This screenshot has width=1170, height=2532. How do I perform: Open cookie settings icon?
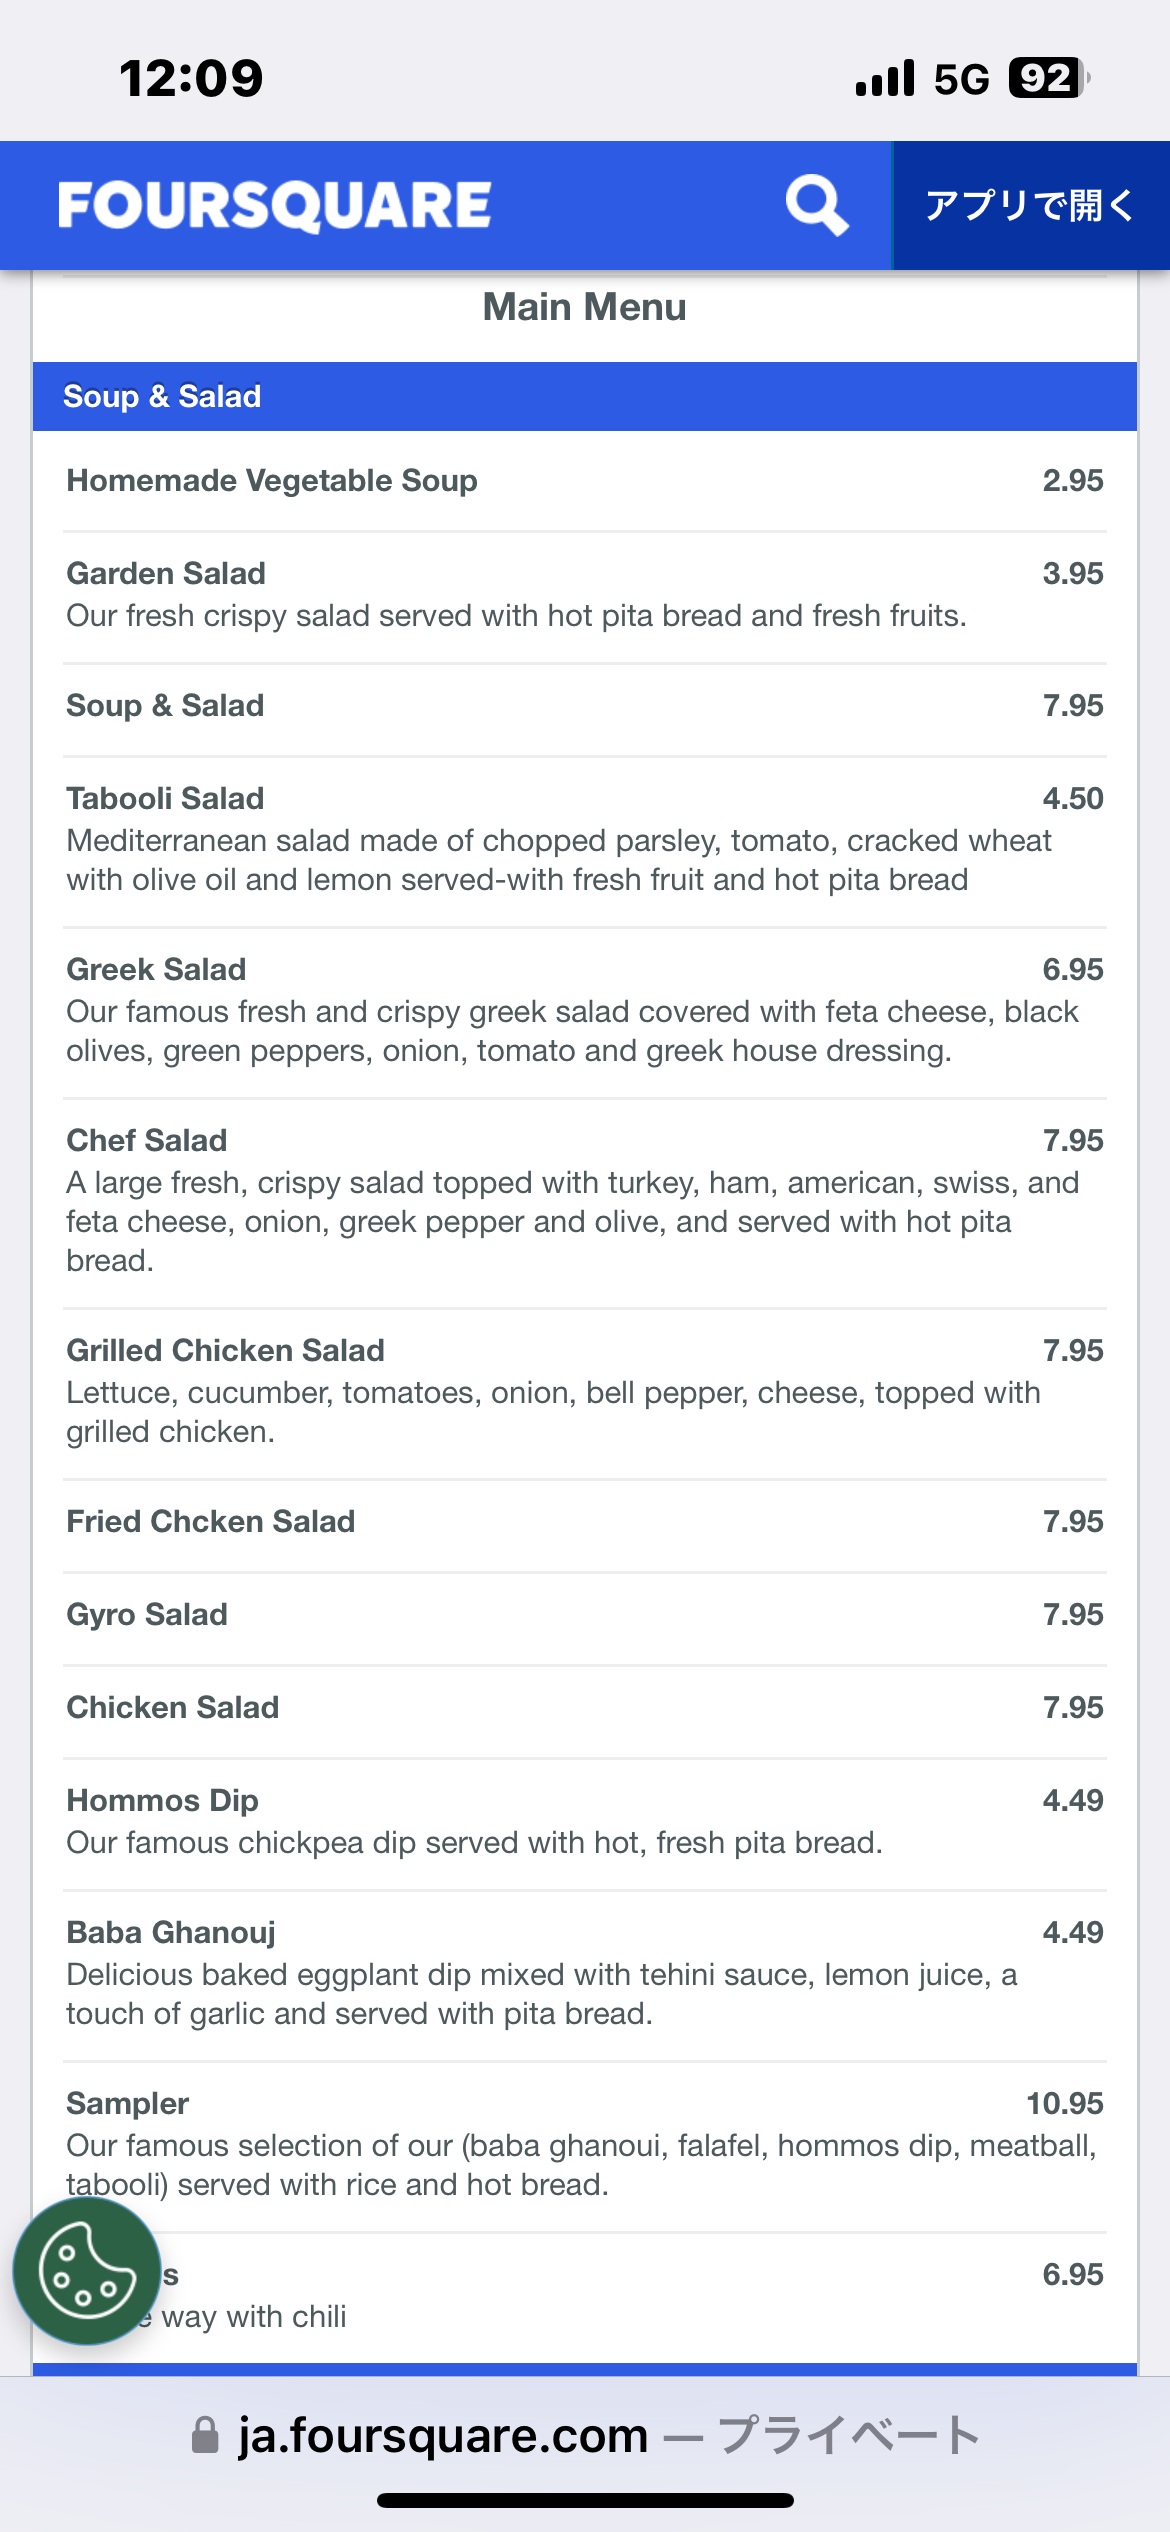coord(87,2270)
